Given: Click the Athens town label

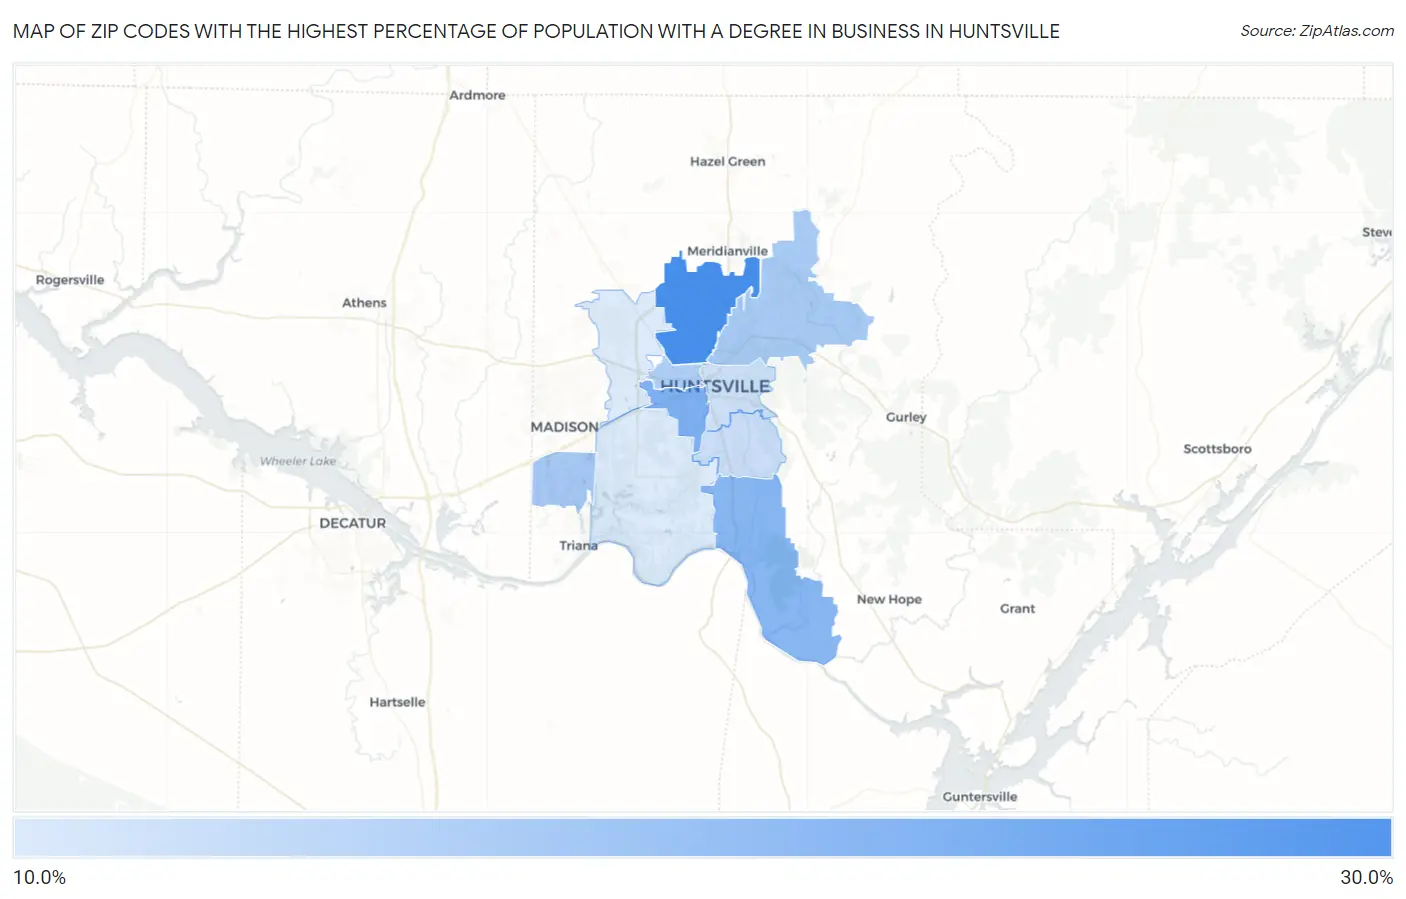Looking at the screenshot, I should pos(364,303).
